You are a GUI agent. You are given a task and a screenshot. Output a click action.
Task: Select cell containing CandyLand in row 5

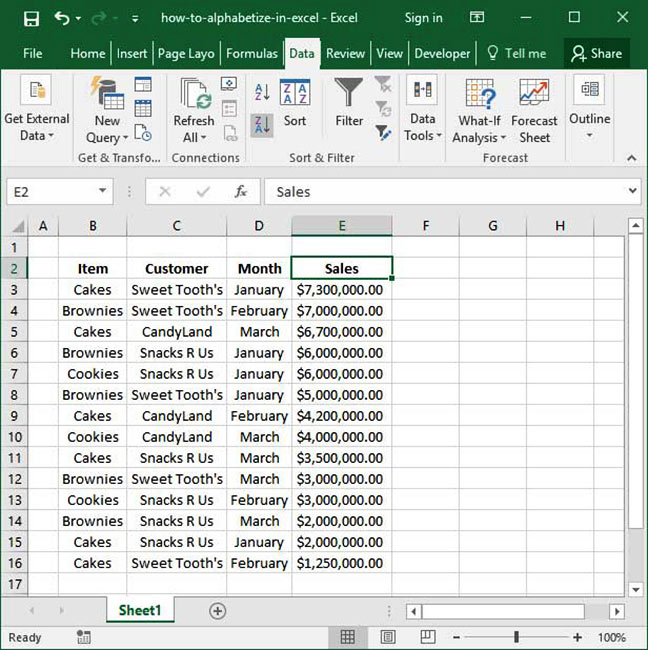tap(176, 331)
